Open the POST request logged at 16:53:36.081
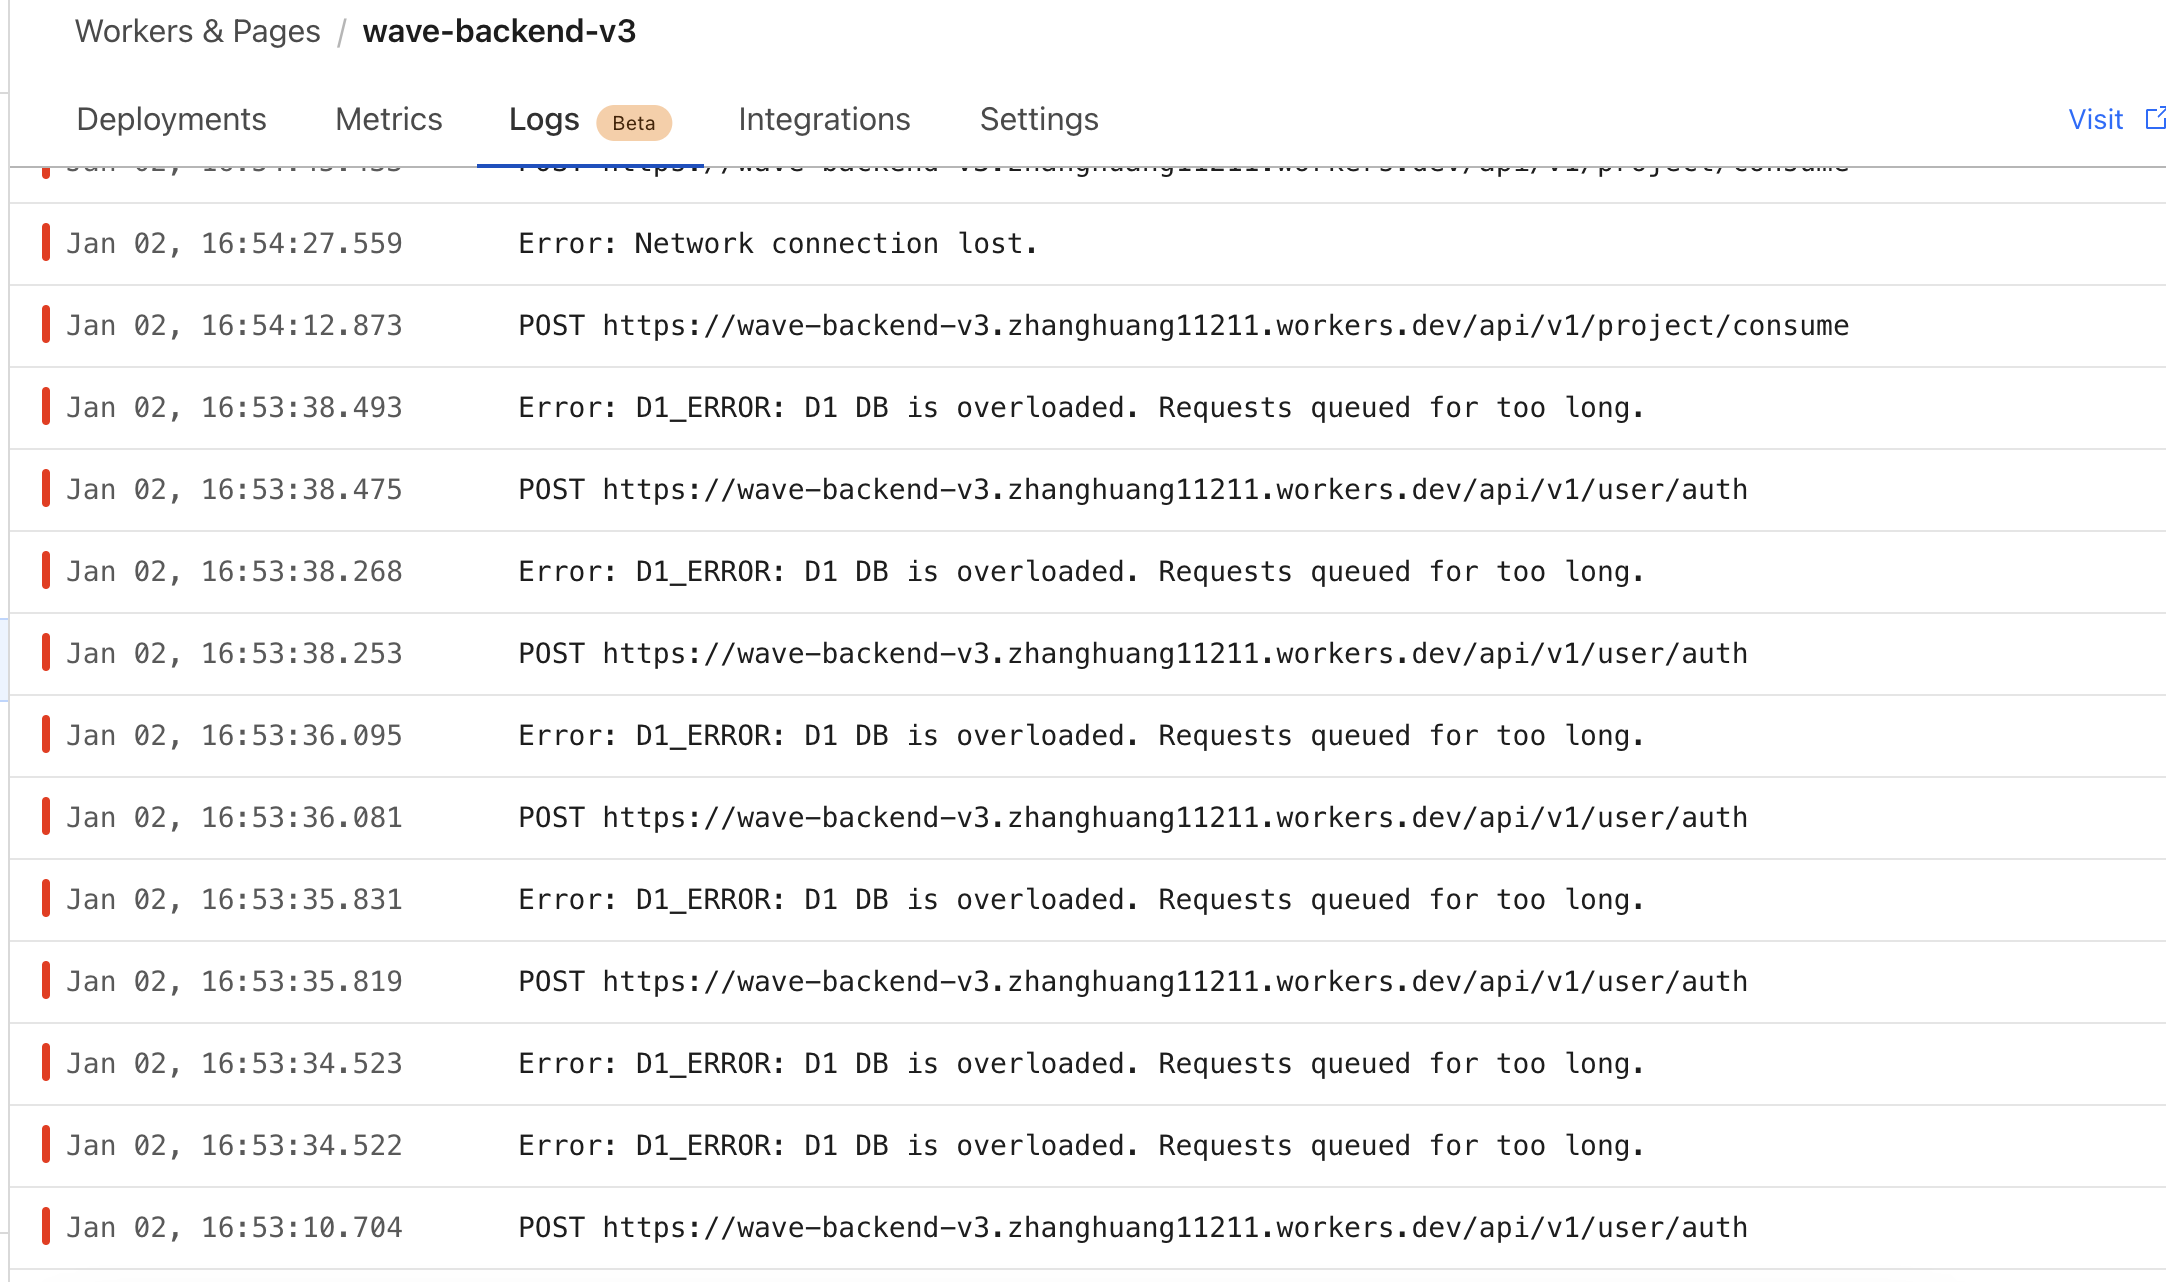This screenshot has width=2166, height=1282. click(1132, 818)
